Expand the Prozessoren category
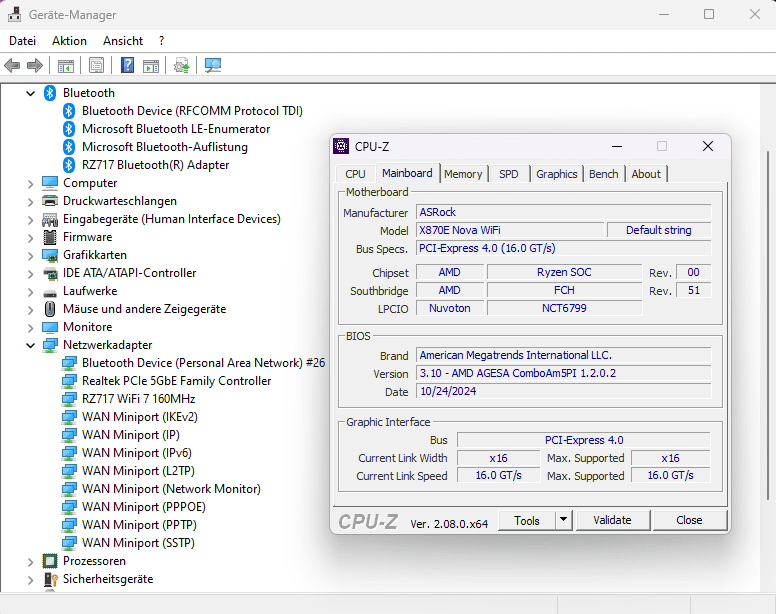The width and height of the screenshot is (776, 614). (30, 561)
